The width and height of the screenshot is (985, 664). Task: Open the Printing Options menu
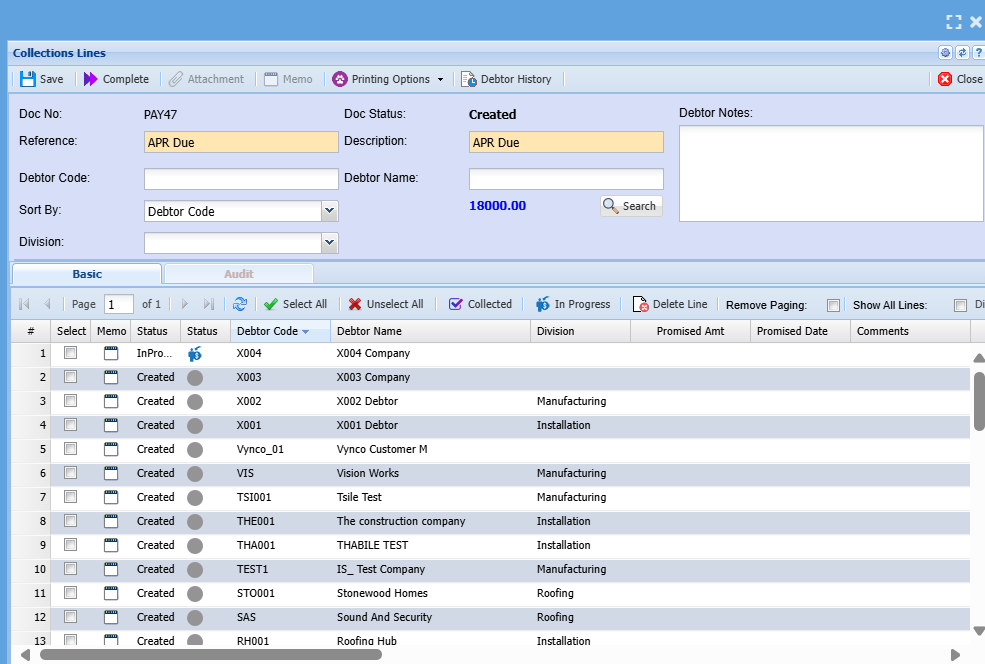tap(389, 79)
